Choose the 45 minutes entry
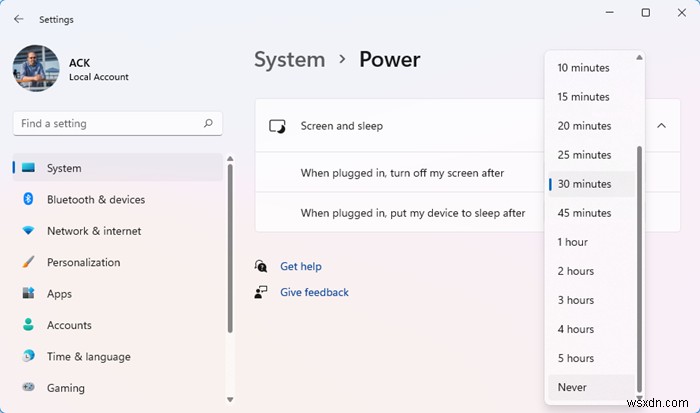The height and width of the screenshot is (413, 700). (584, 213)
